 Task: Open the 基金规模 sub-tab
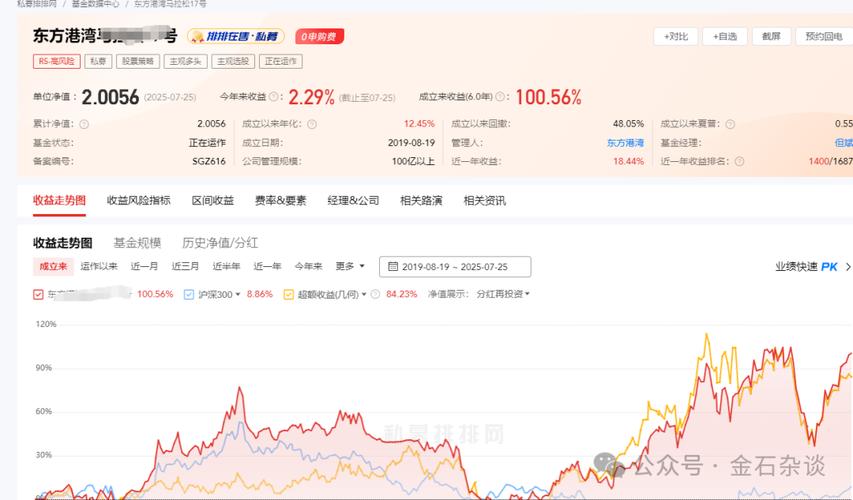(x=137, y=243)
